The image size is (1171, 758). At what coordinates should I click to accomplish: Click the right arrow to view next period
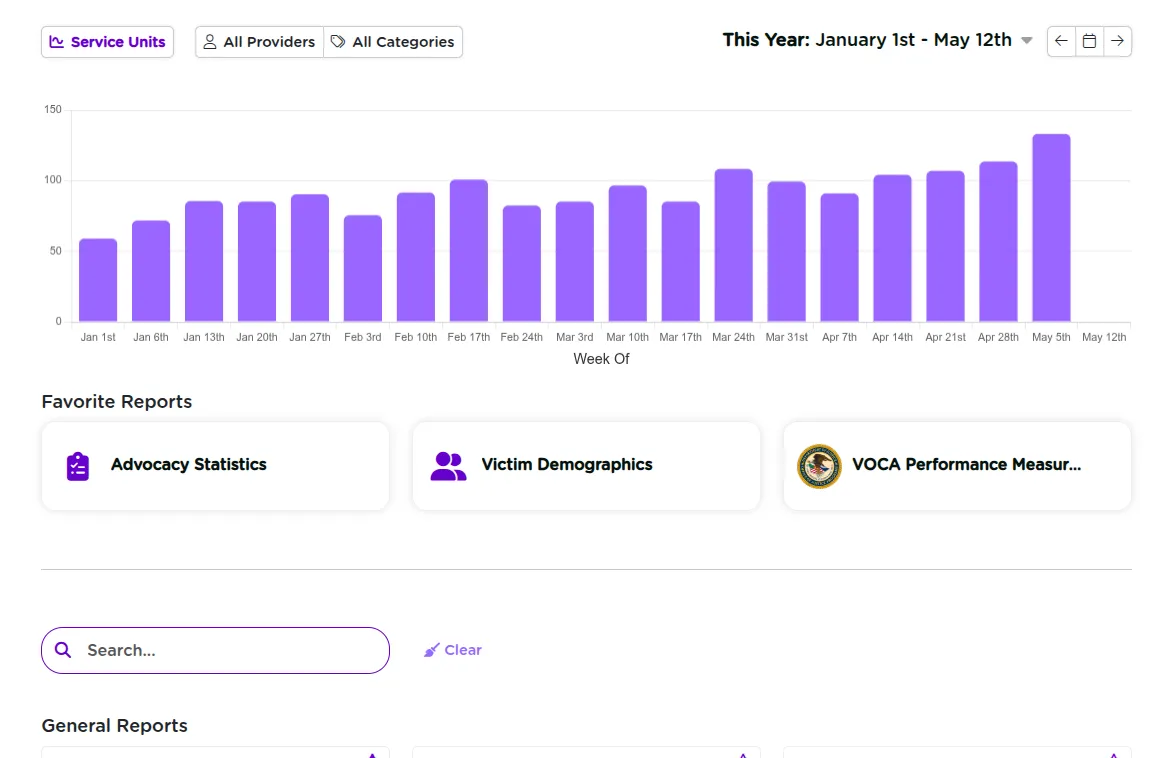1117,41
